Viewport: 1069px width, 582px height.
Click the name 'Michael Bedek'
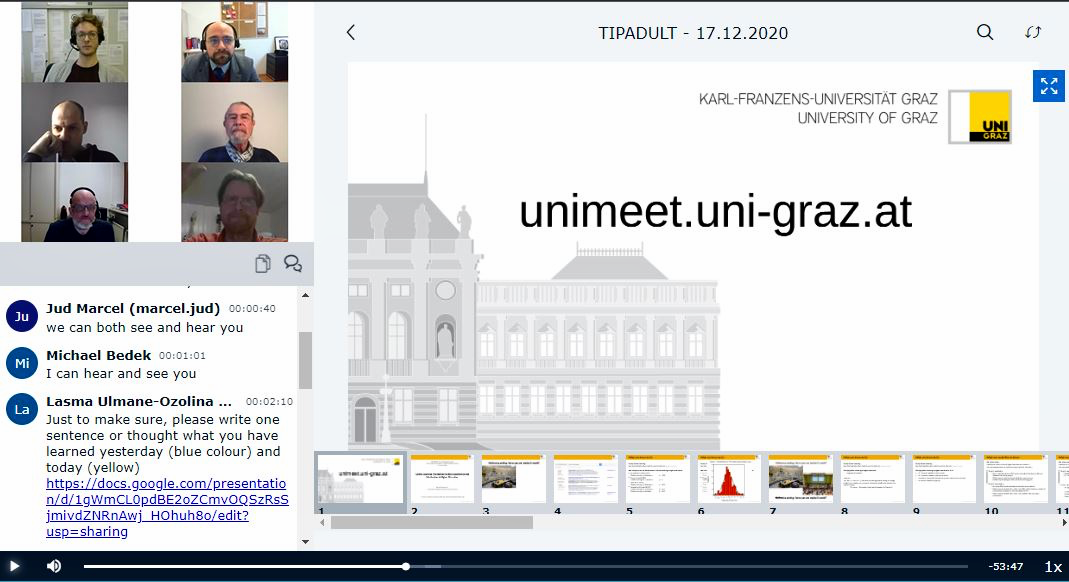point(99,355)
